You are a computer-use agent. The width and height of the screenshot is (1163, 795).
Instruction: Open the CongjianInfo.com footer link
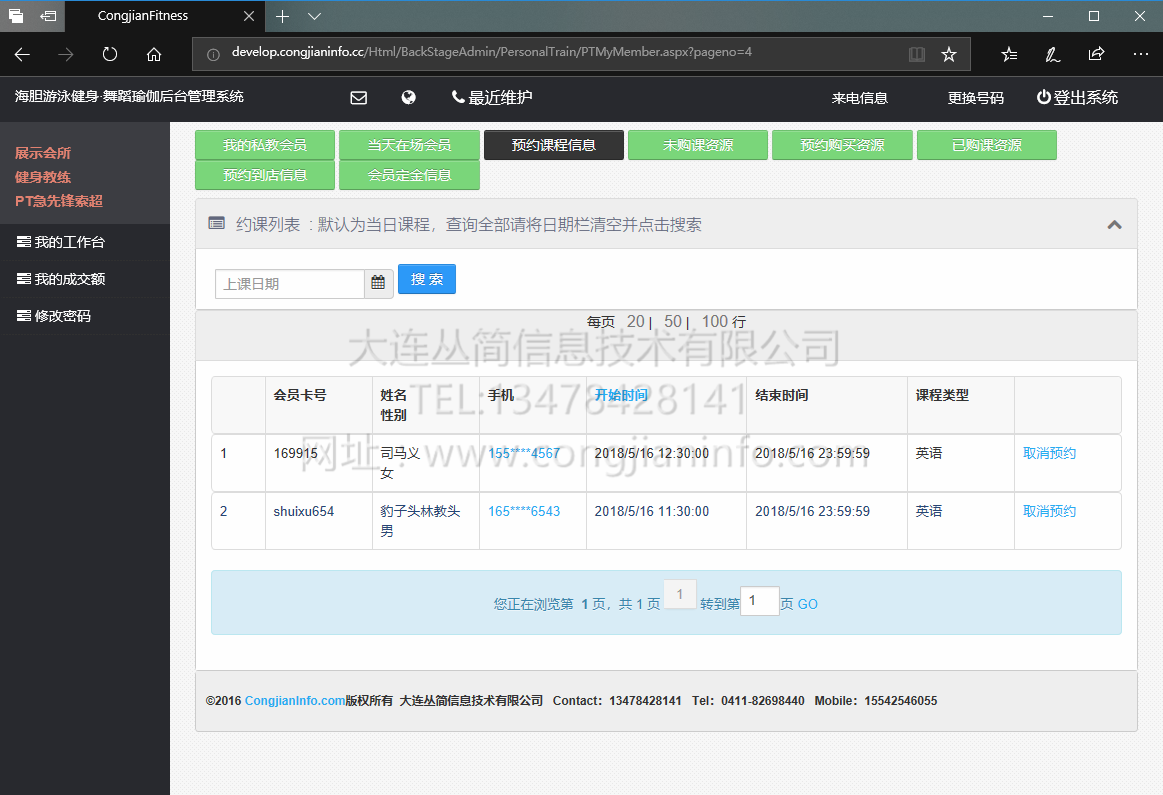tap(294, 701)
